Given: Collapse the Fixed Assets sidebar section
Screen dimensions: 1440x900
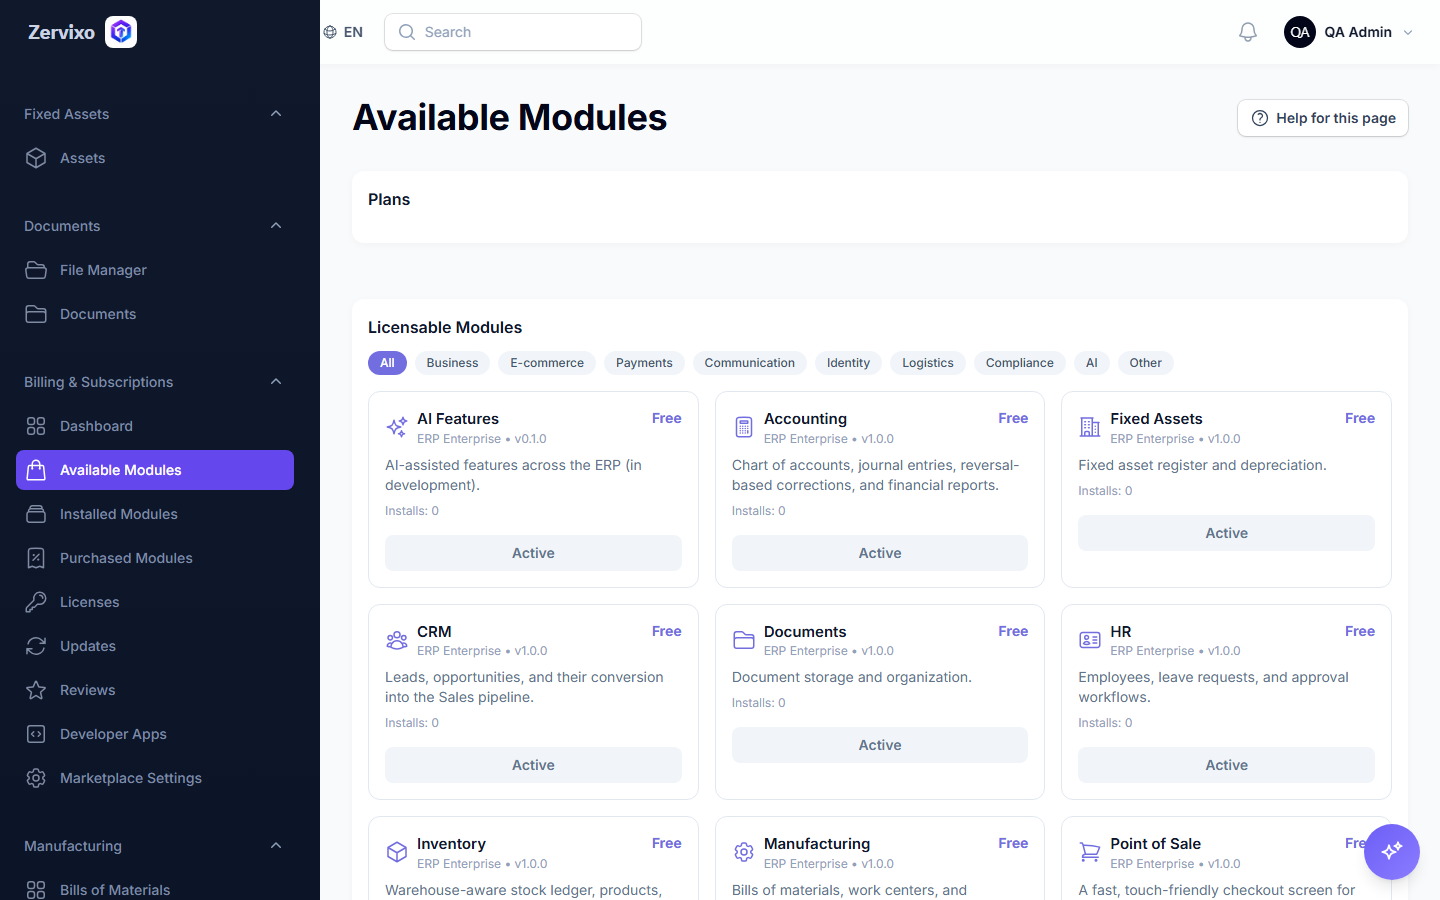Looking at the screenshot, I should click(x=276, y=114).
